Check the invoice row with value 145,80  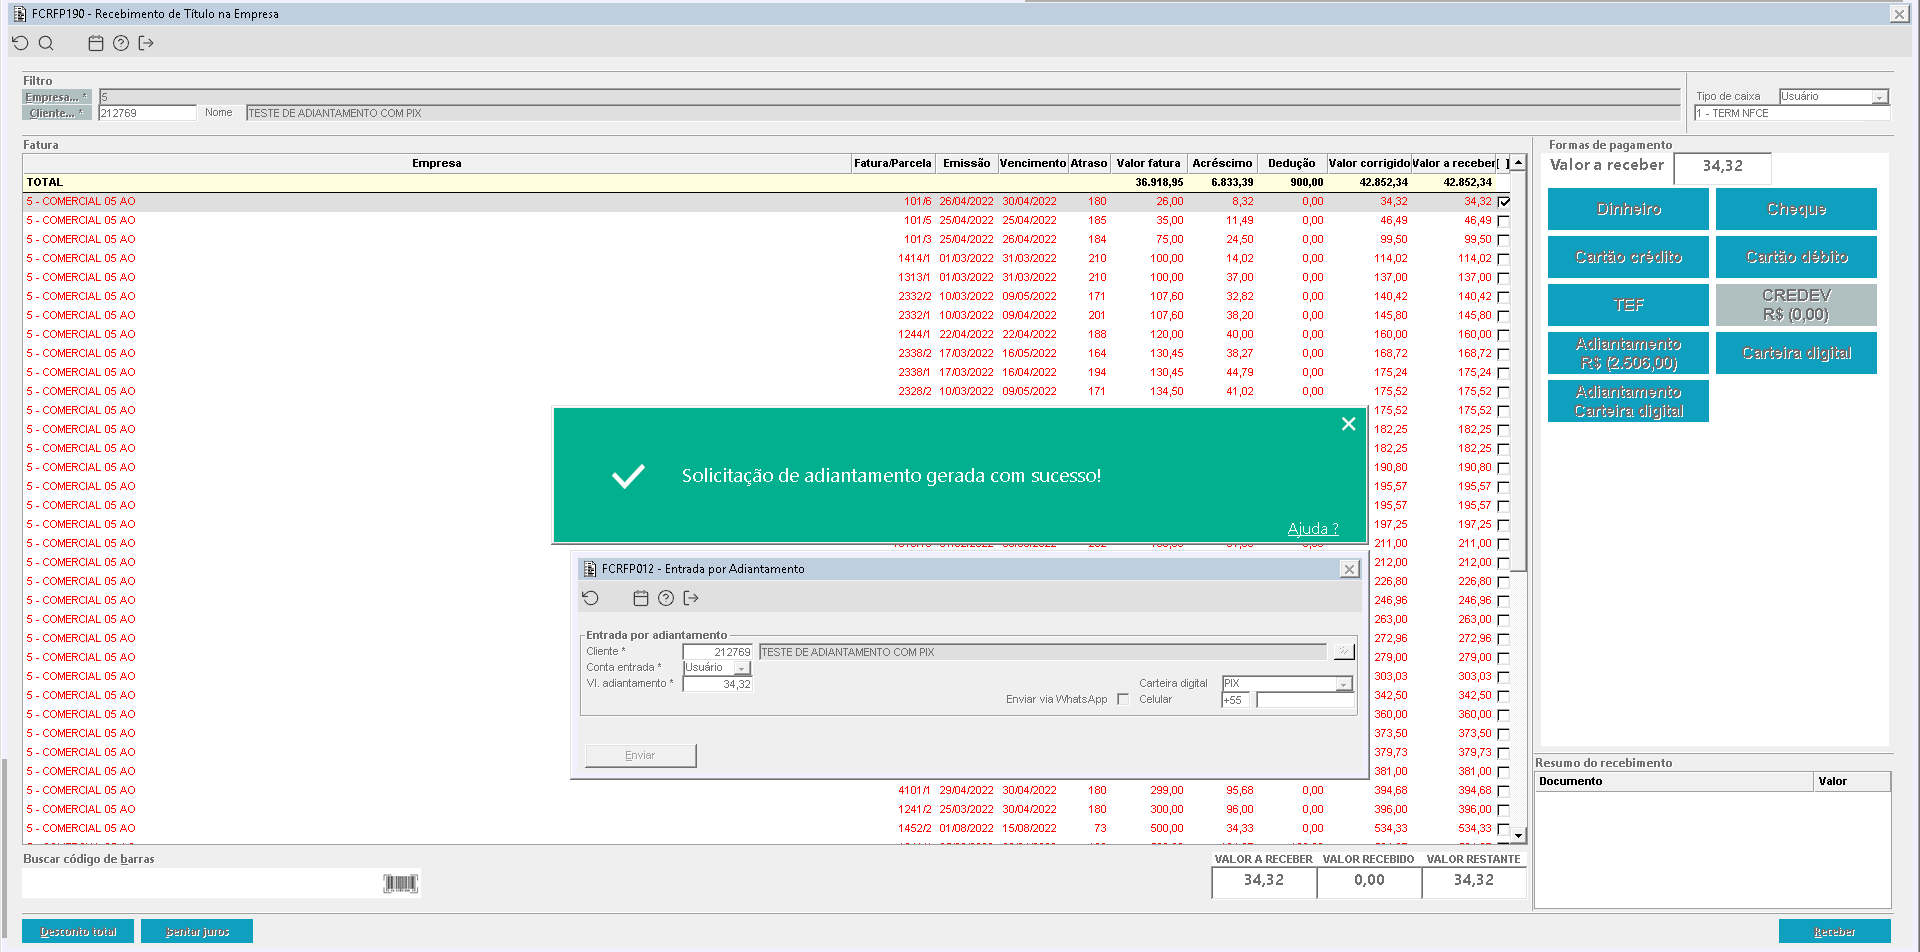[x=1504, y=316]
